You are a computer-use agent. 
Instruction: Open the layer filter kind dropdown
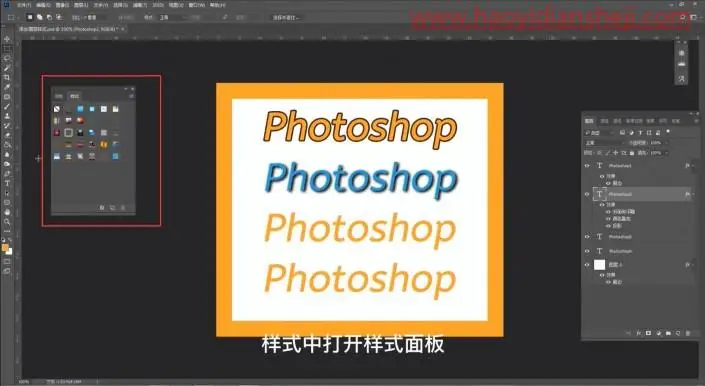(x=599, y=133)
